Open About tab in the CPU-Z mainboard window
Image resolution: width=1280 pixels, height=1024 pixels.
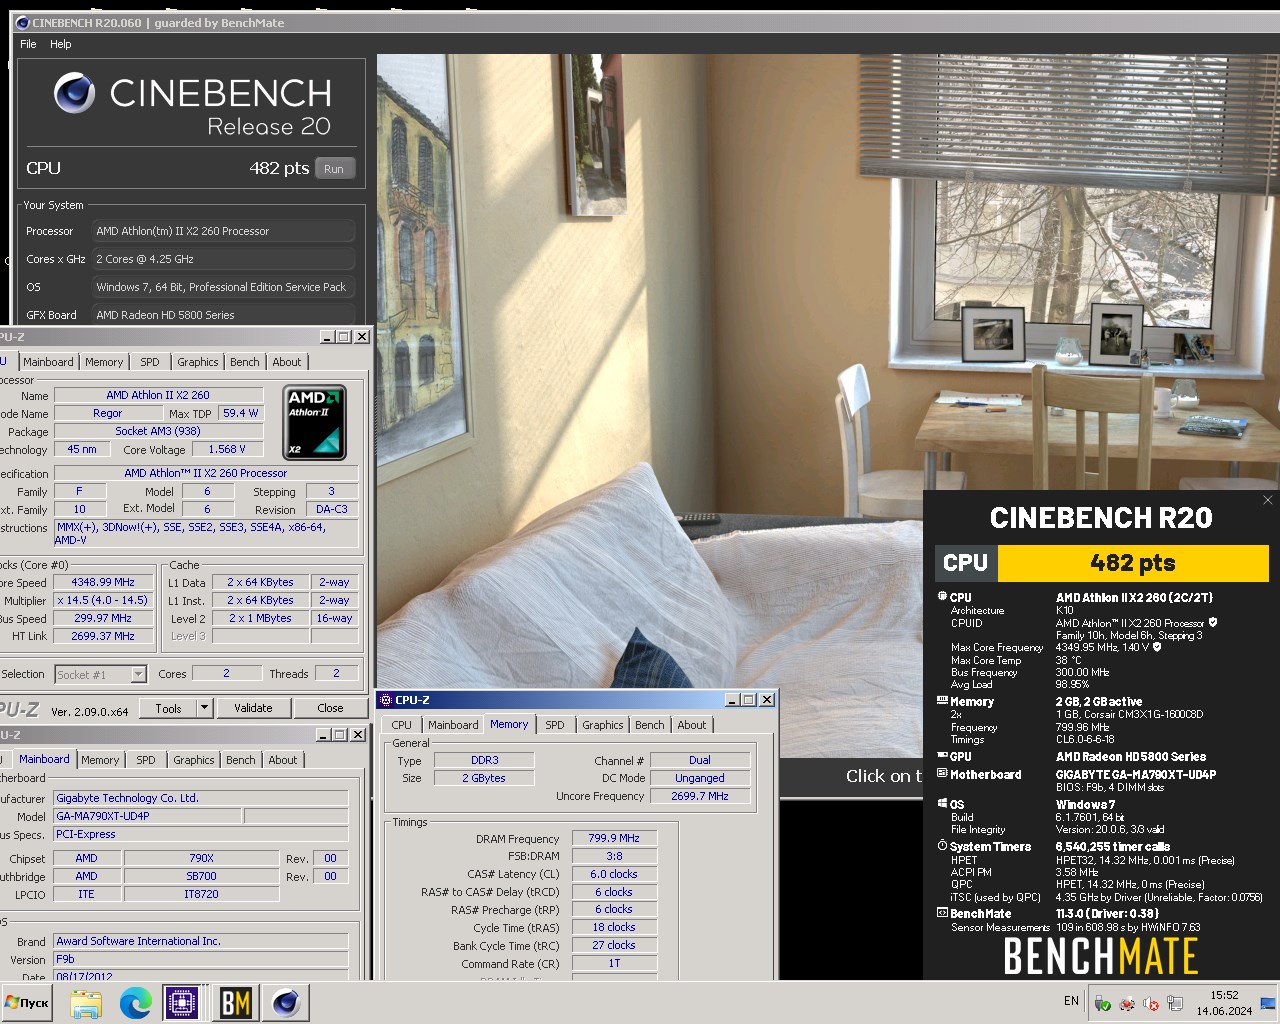click(283, 760)
